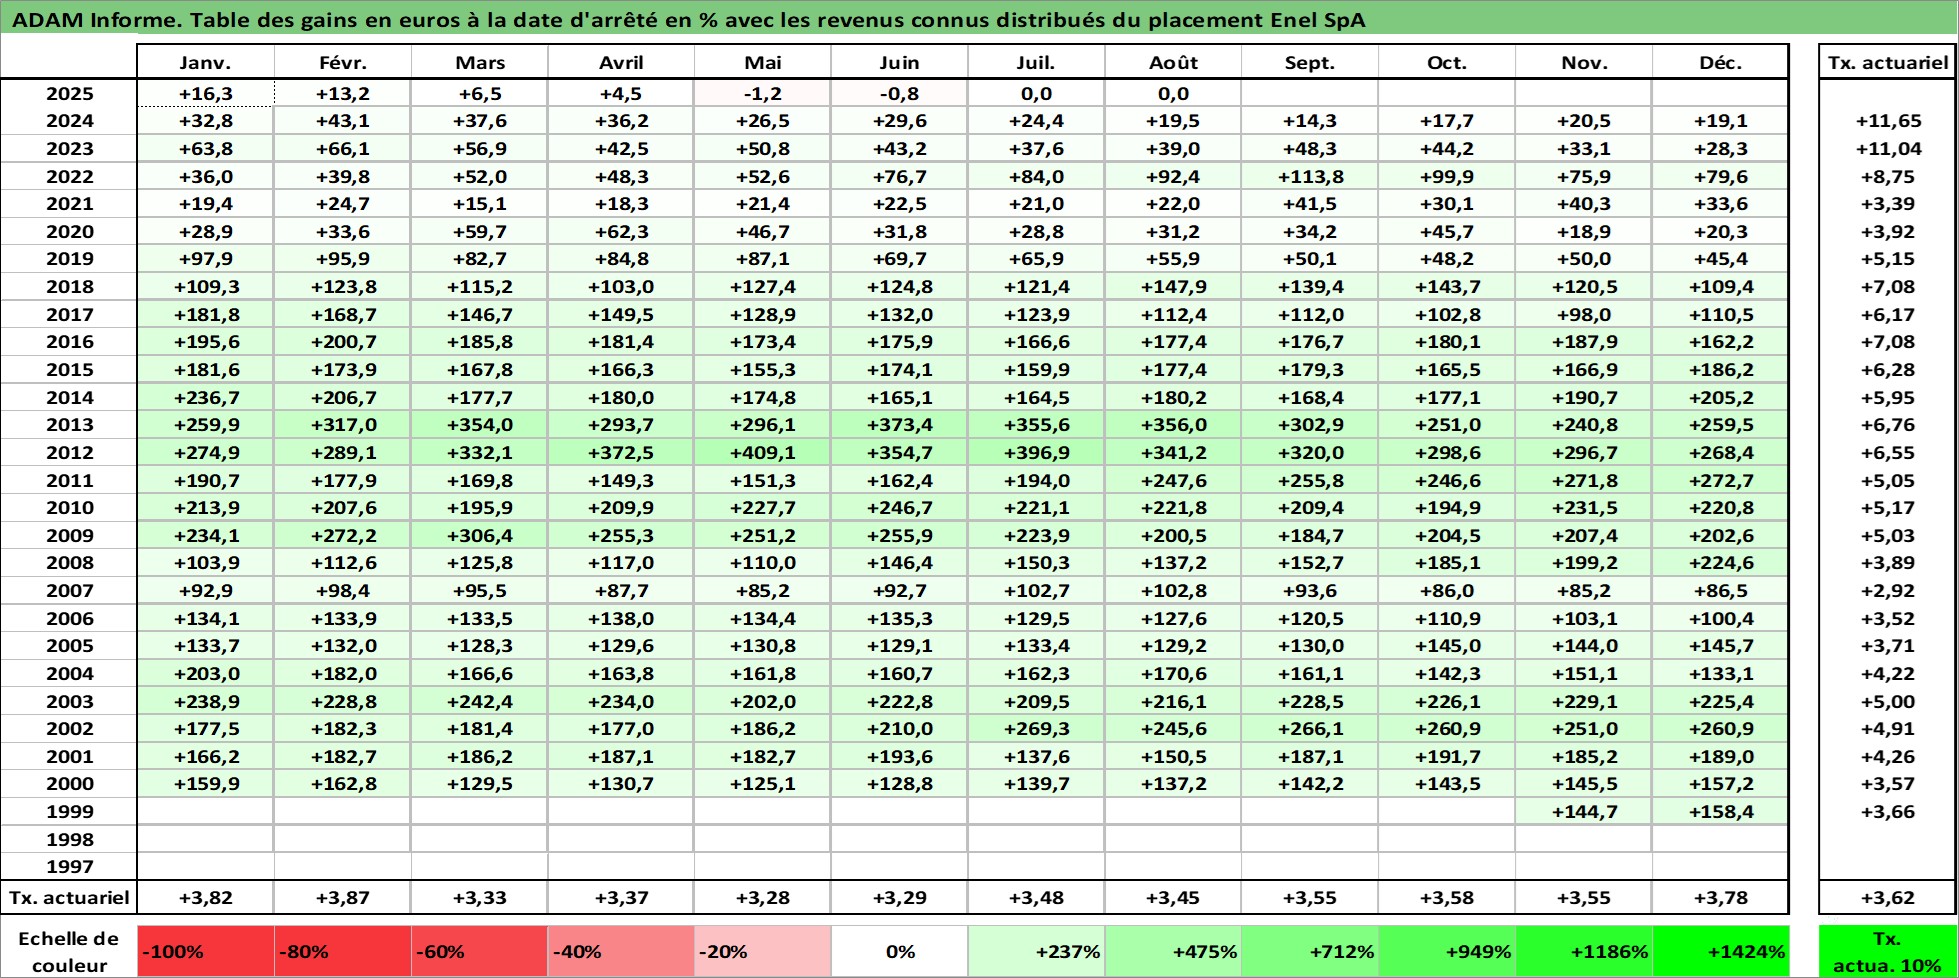This screenshot has height=978, width=1959.
Task: Click the +158,4 cell for Déc. 1999
Action: coord(1720,811)
